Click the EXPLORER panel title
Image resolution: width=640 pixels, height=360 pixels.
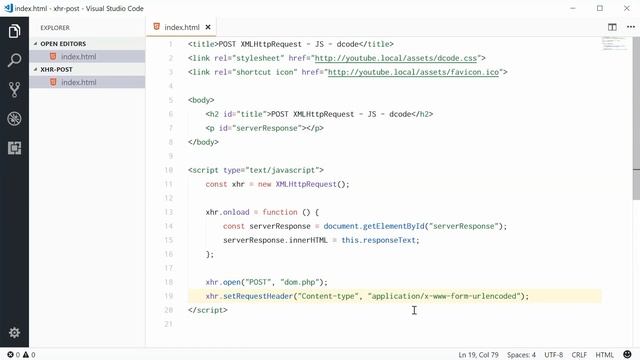coord(55,28)
